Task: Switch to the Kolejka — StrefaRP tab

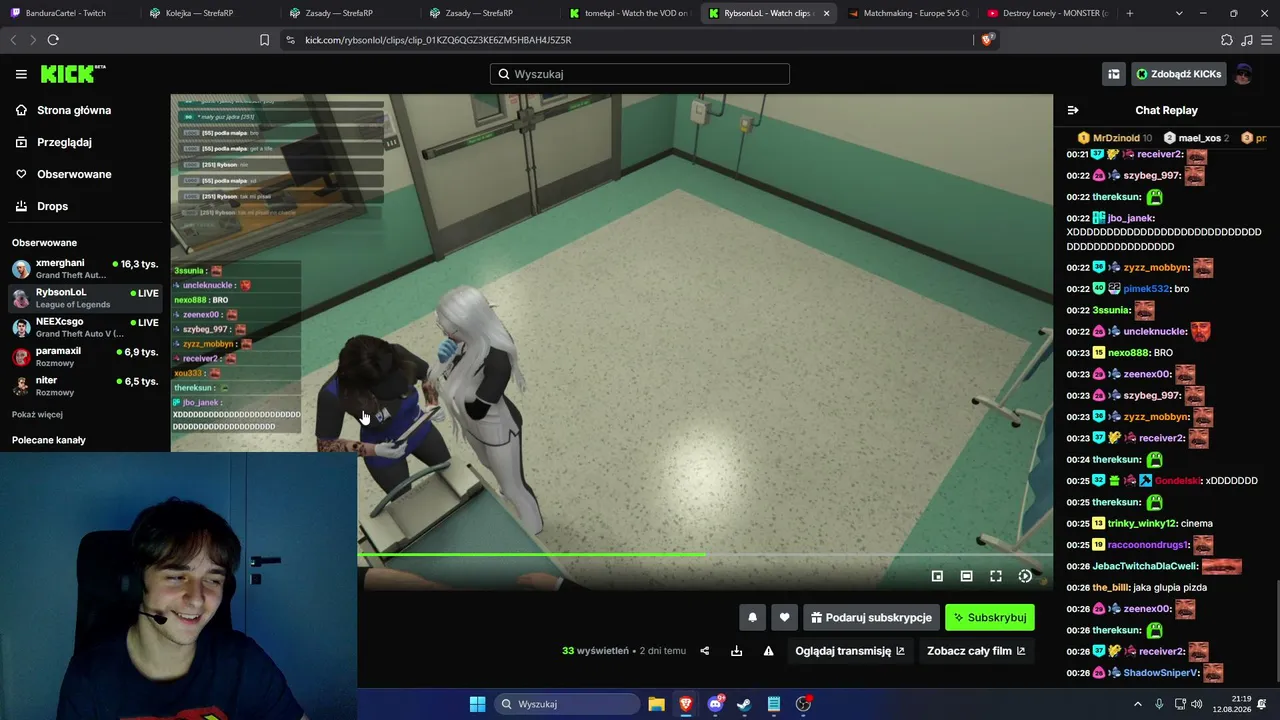Action: click(206, 13)
